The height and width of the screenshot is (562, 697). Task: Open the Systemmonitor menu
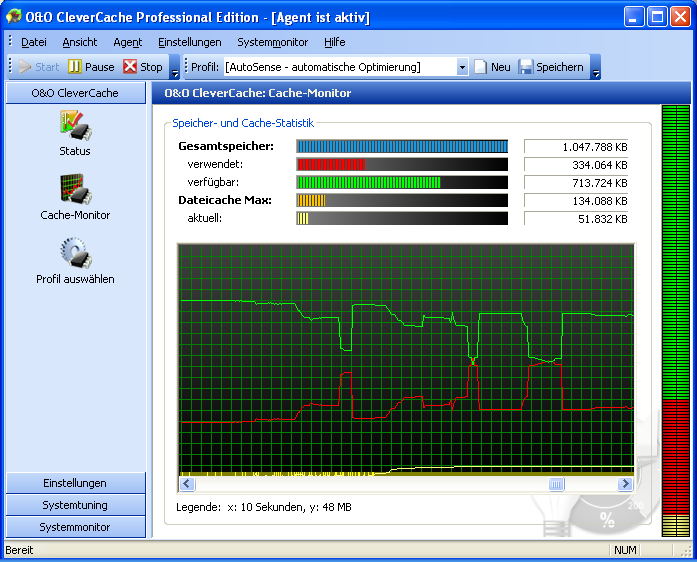273,42
